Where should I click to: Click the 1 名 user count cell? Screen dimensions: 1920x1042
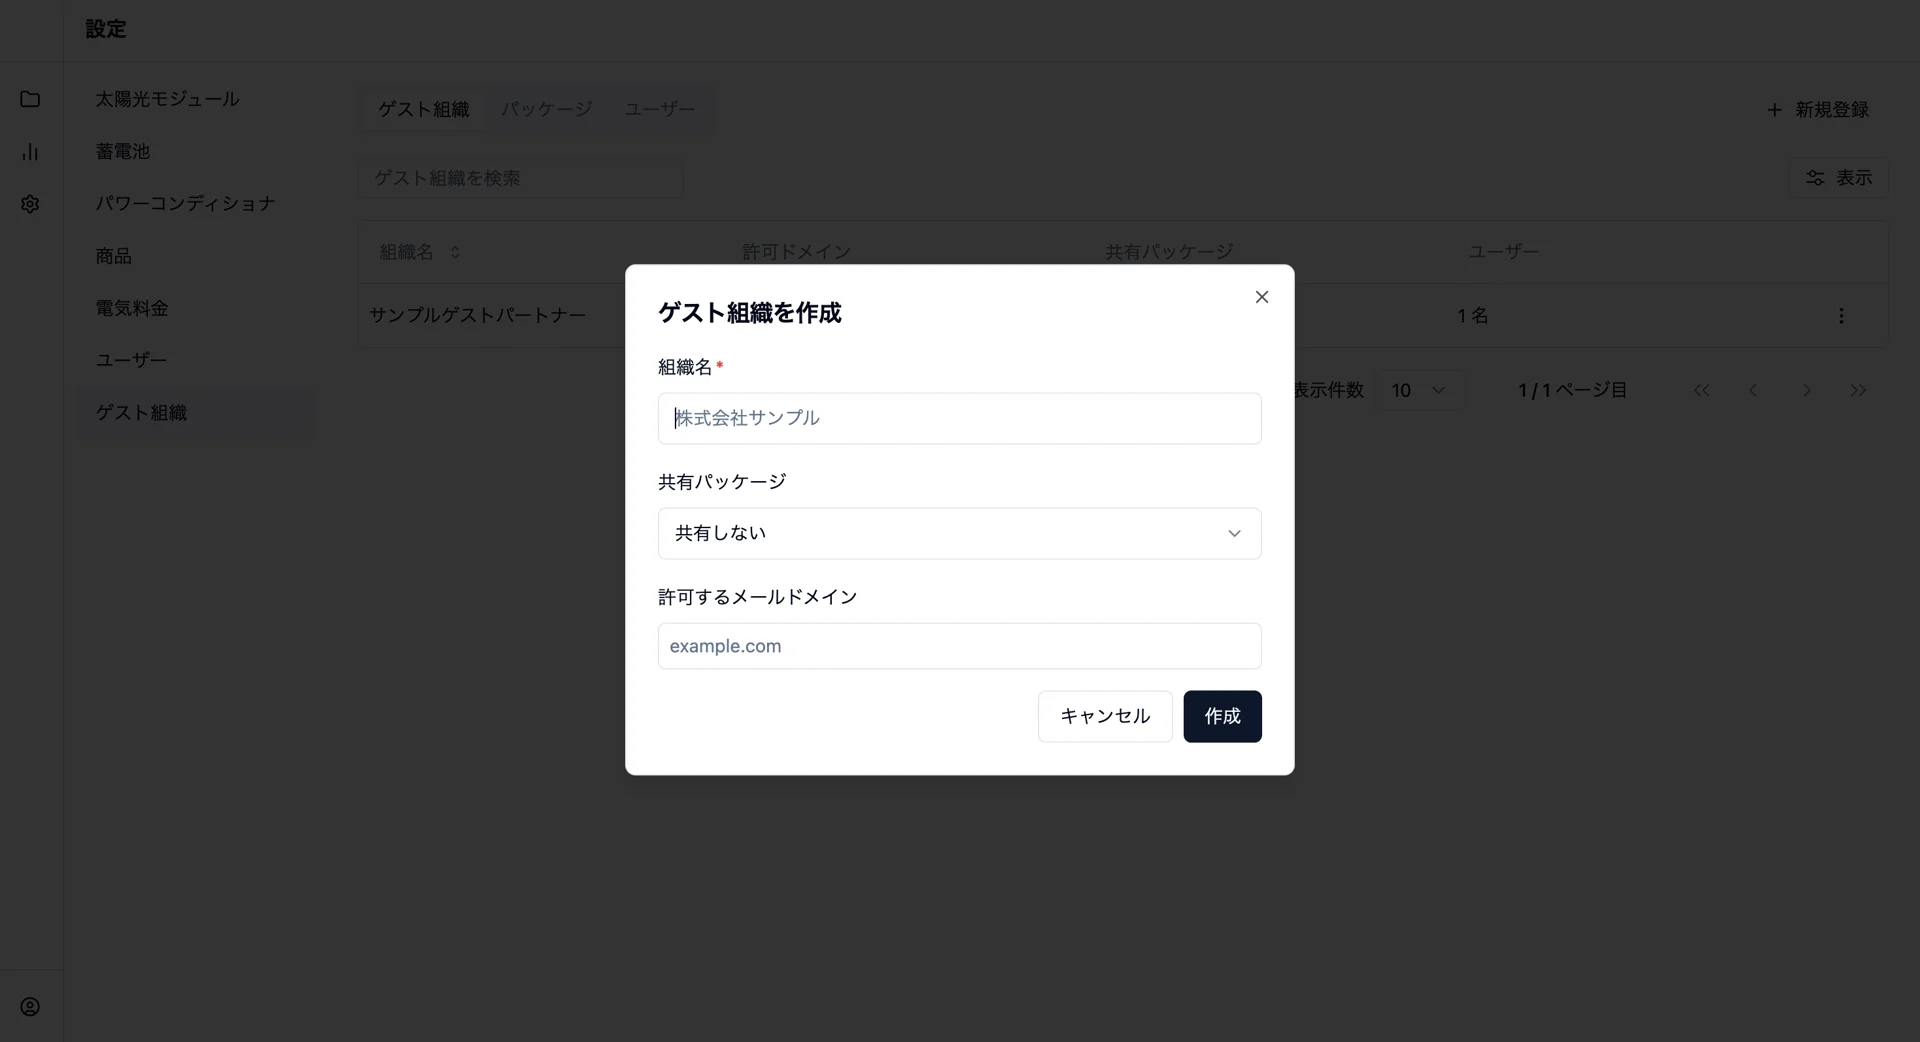click(x=1472, y=316)
